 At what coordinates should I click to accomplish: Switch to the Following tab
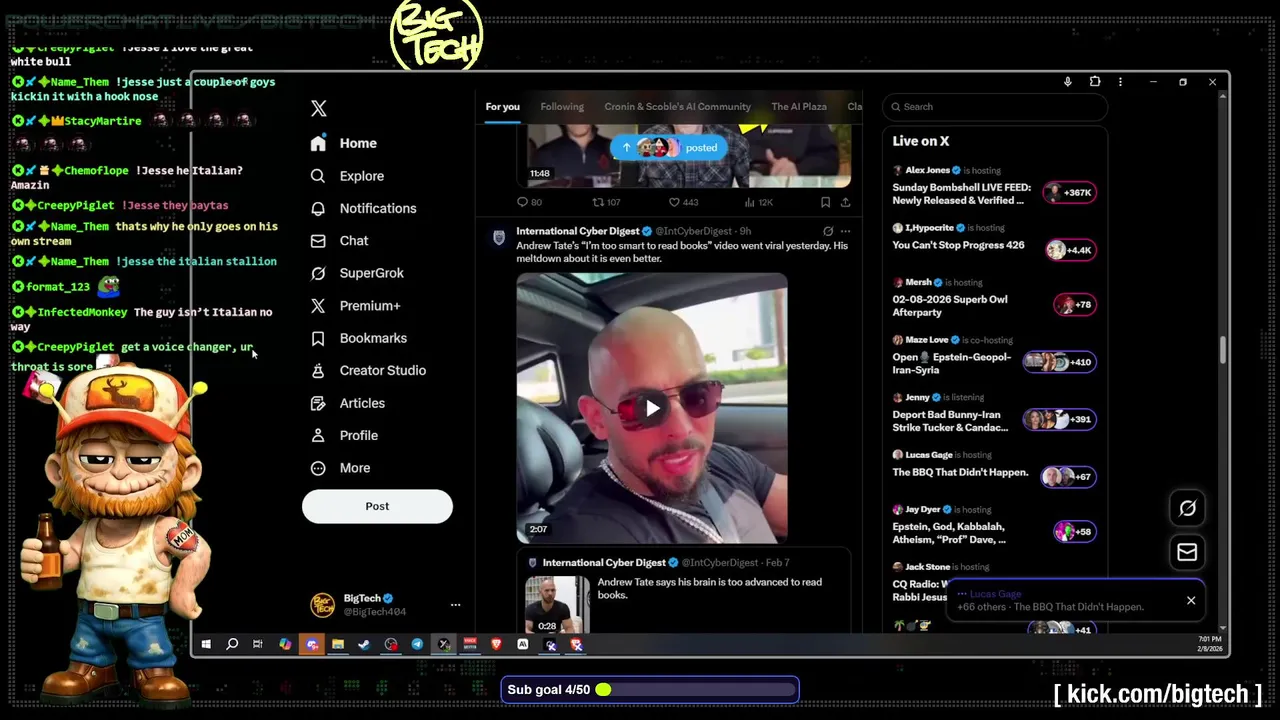click(x=562, y=107)
